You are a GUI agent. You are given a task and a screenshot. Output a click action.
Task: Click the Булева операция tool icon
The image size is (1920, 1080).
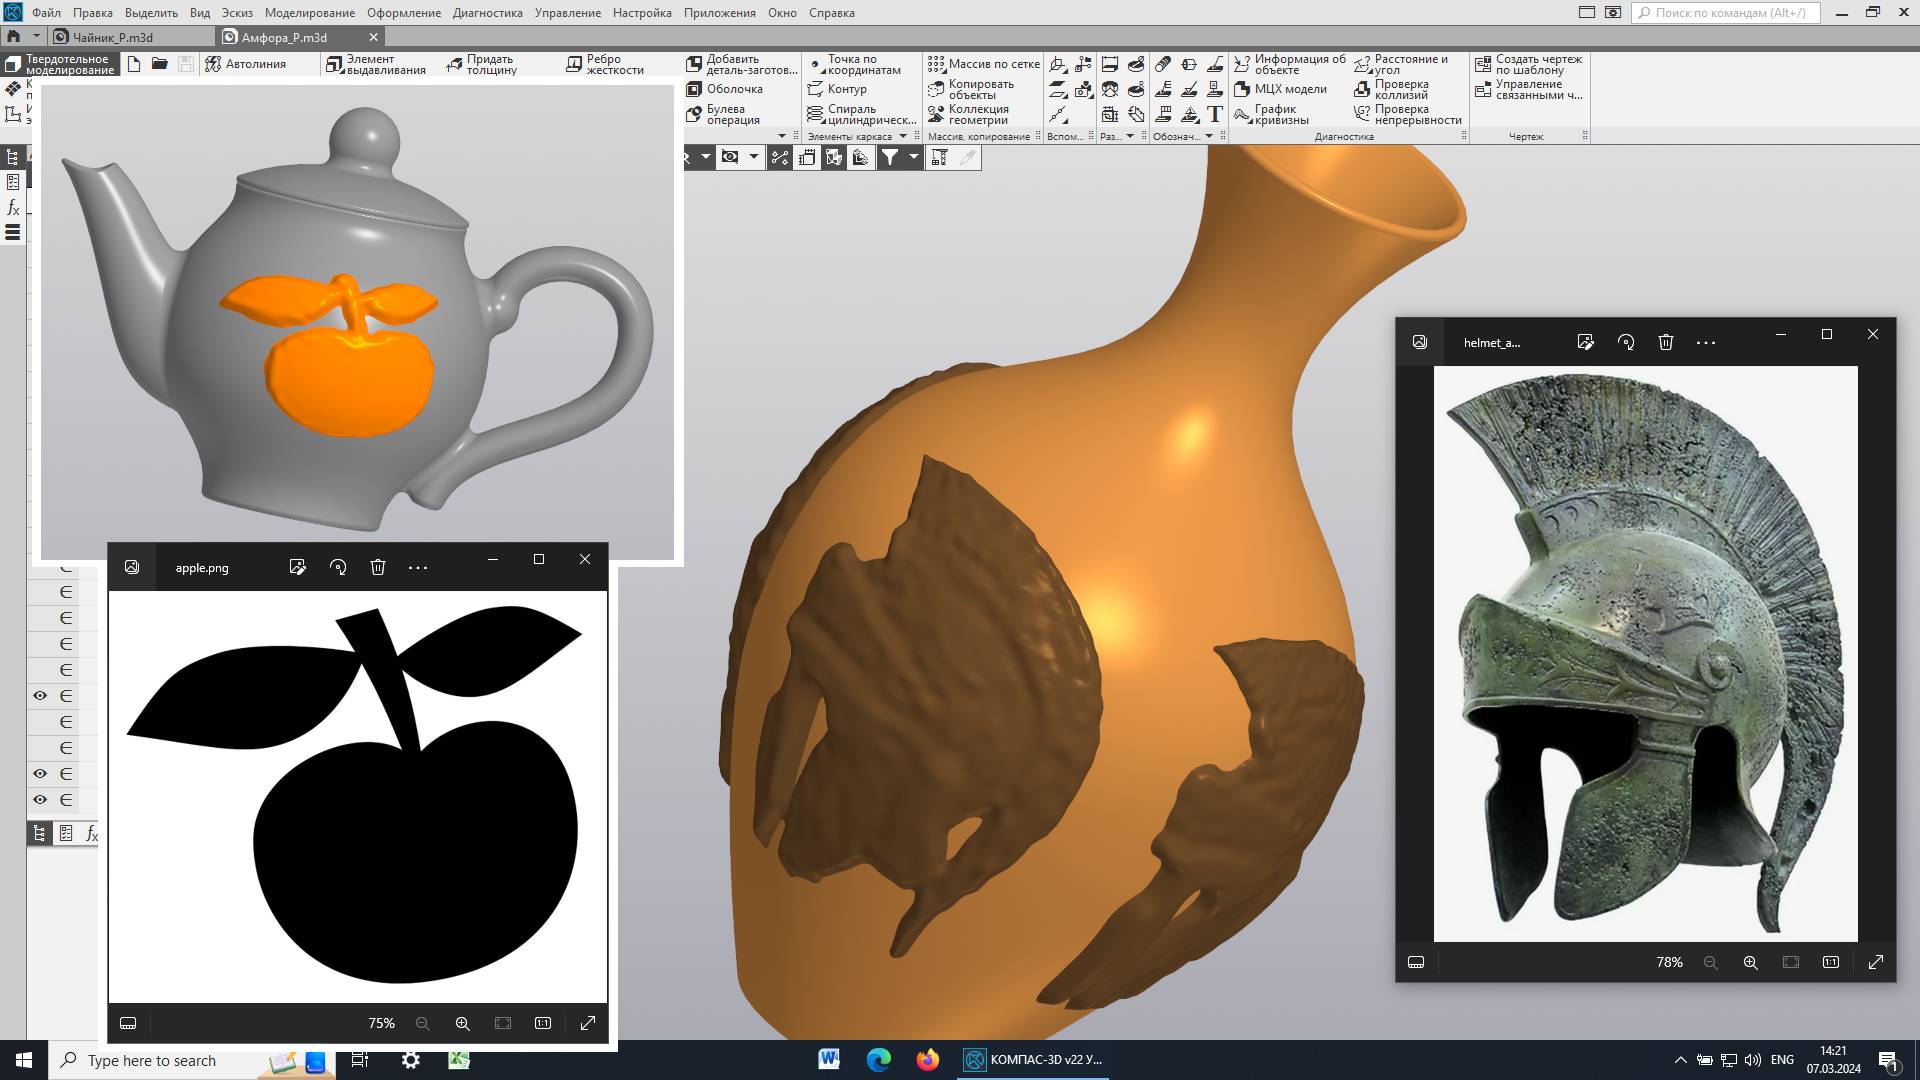(694, 114)
